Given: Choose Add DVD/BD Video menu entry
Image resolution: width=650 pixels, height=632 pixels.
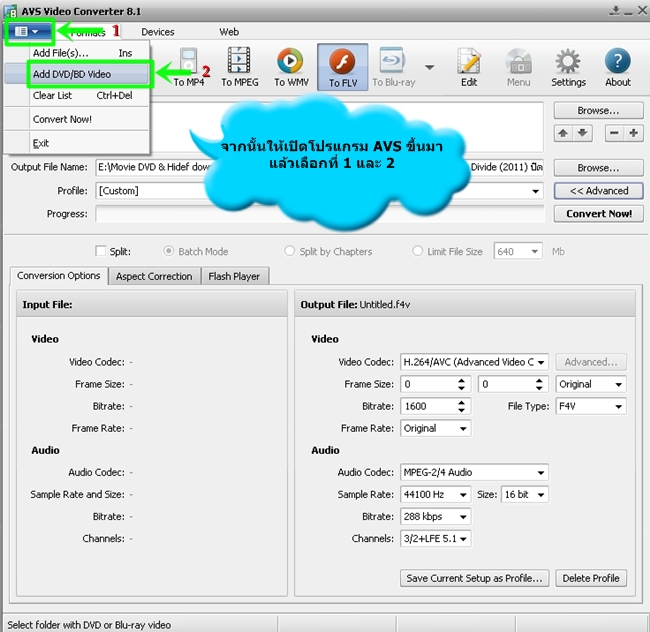Looking at the screenshot, I should tap(77, 74).
